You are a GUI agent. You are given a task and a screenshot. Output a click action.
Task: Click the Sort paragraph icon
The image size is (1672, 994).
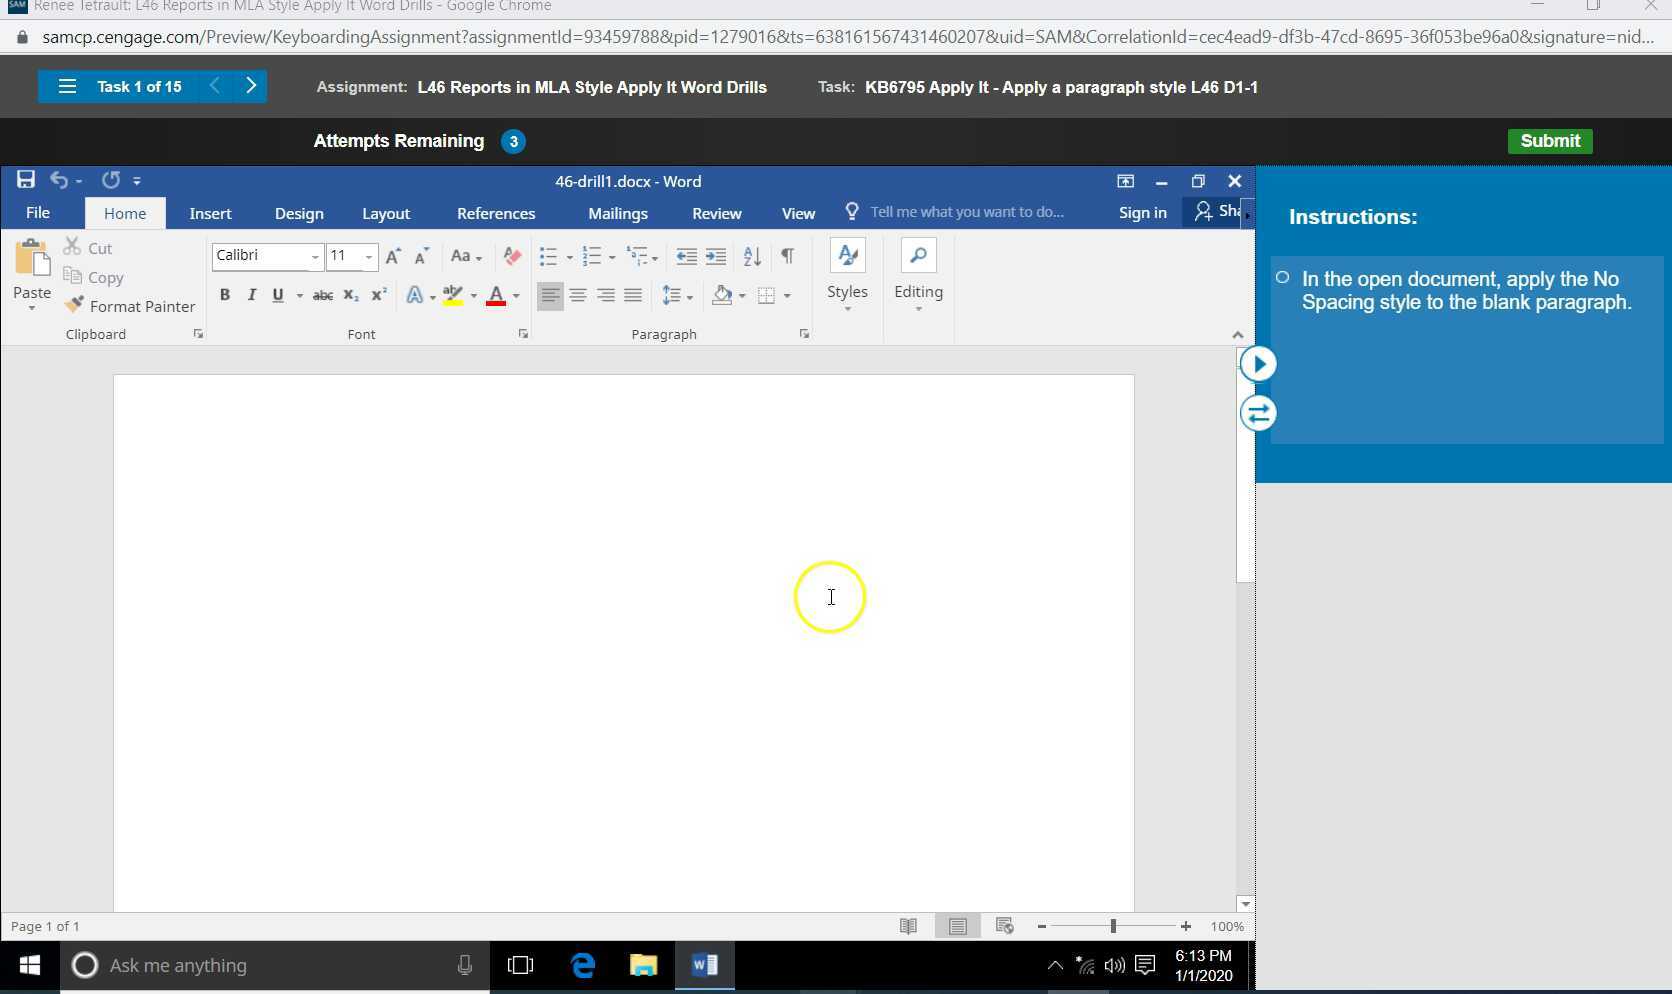pyautogui.click(x=752, y=256)
